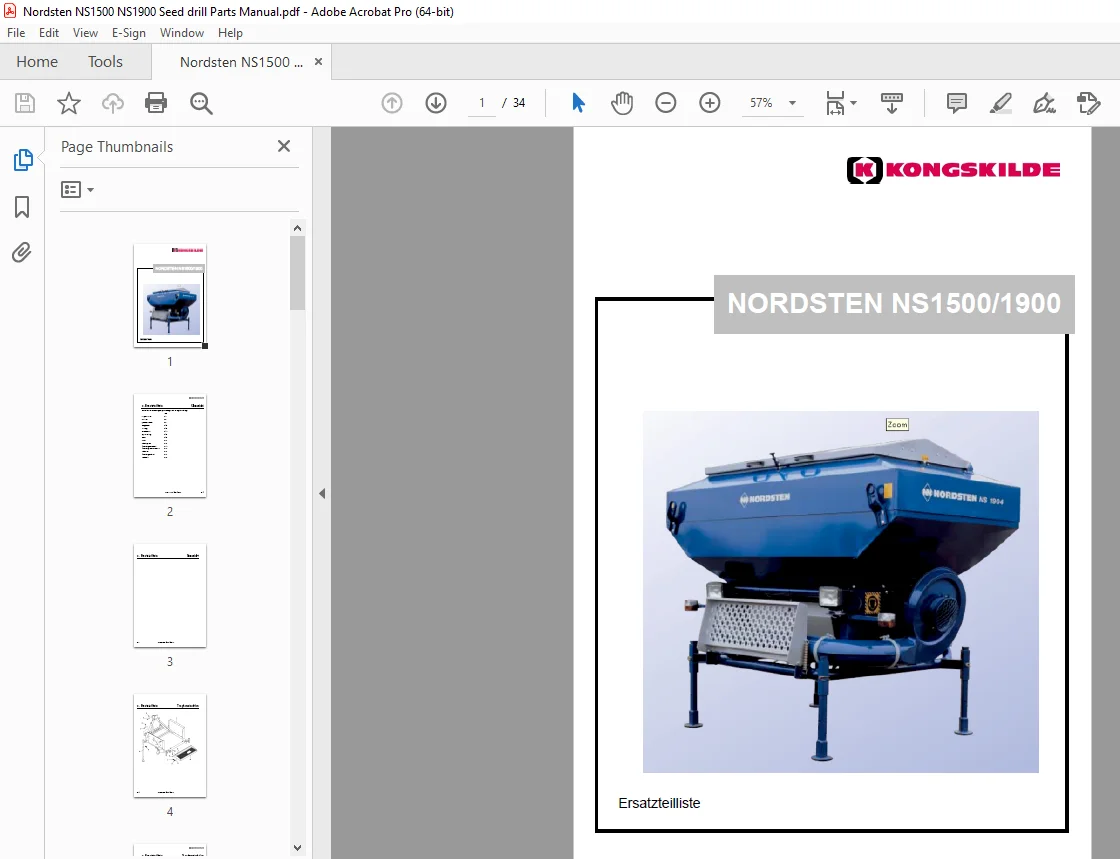Click the Save file icon
The width and height of the screenshot is (1120, 859).
[25, 104]
